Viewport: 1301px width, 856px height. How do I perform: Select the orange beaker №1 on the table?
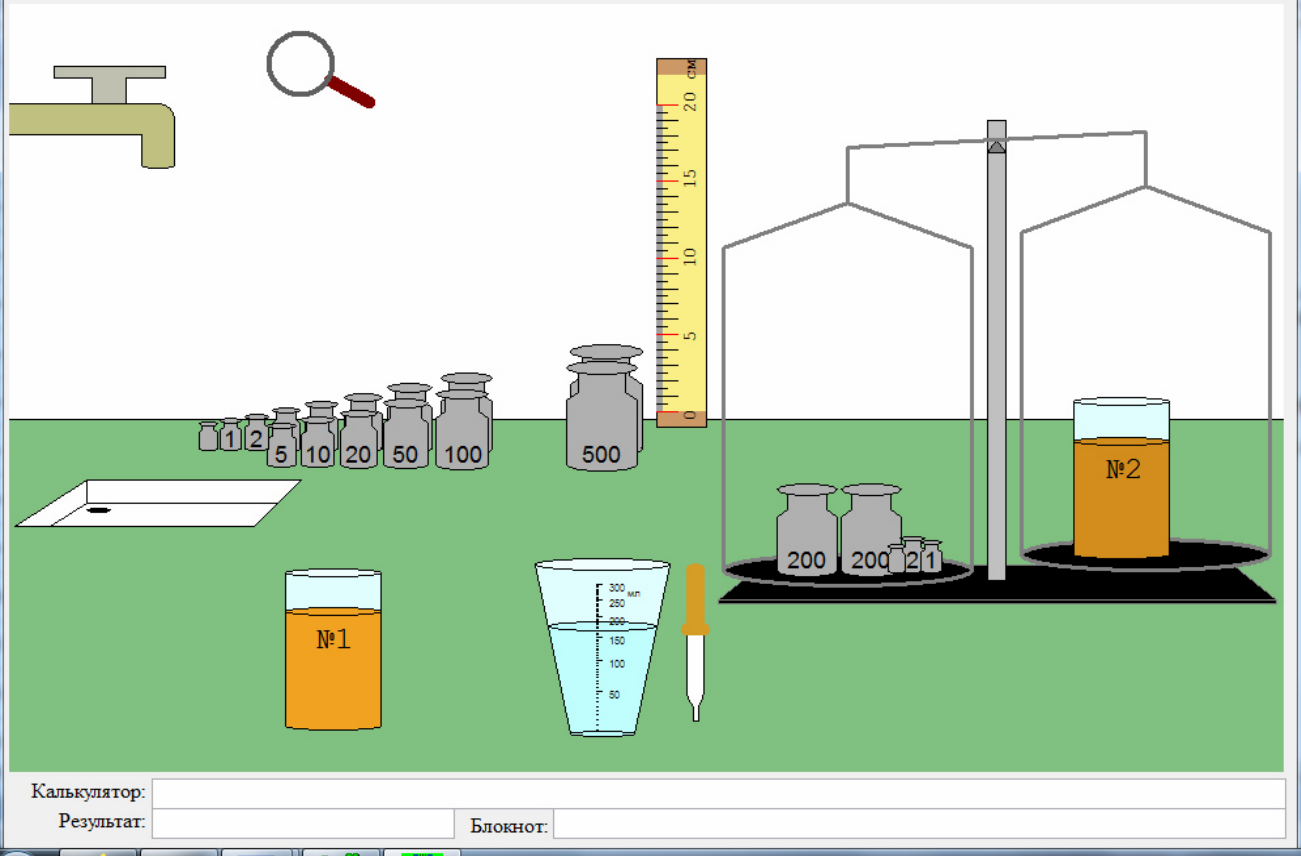333,650
